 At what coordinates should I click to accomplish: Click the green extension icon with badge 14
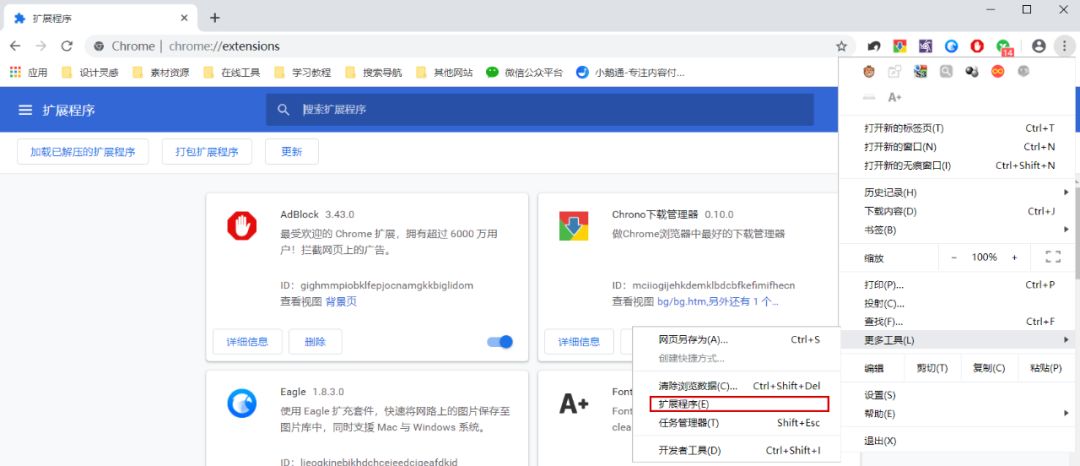click(1004, 47)
